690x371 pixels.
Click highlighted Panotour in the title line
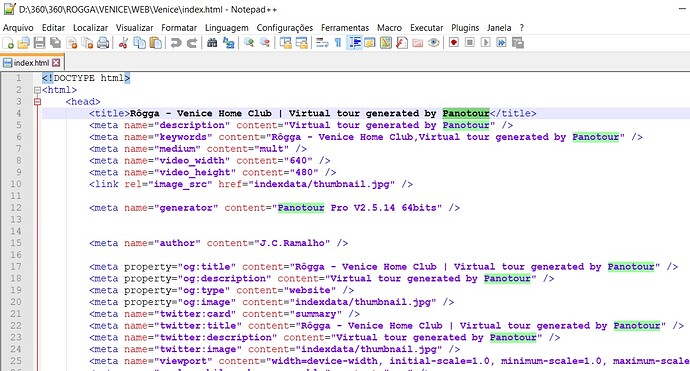(x=466, y=113)
